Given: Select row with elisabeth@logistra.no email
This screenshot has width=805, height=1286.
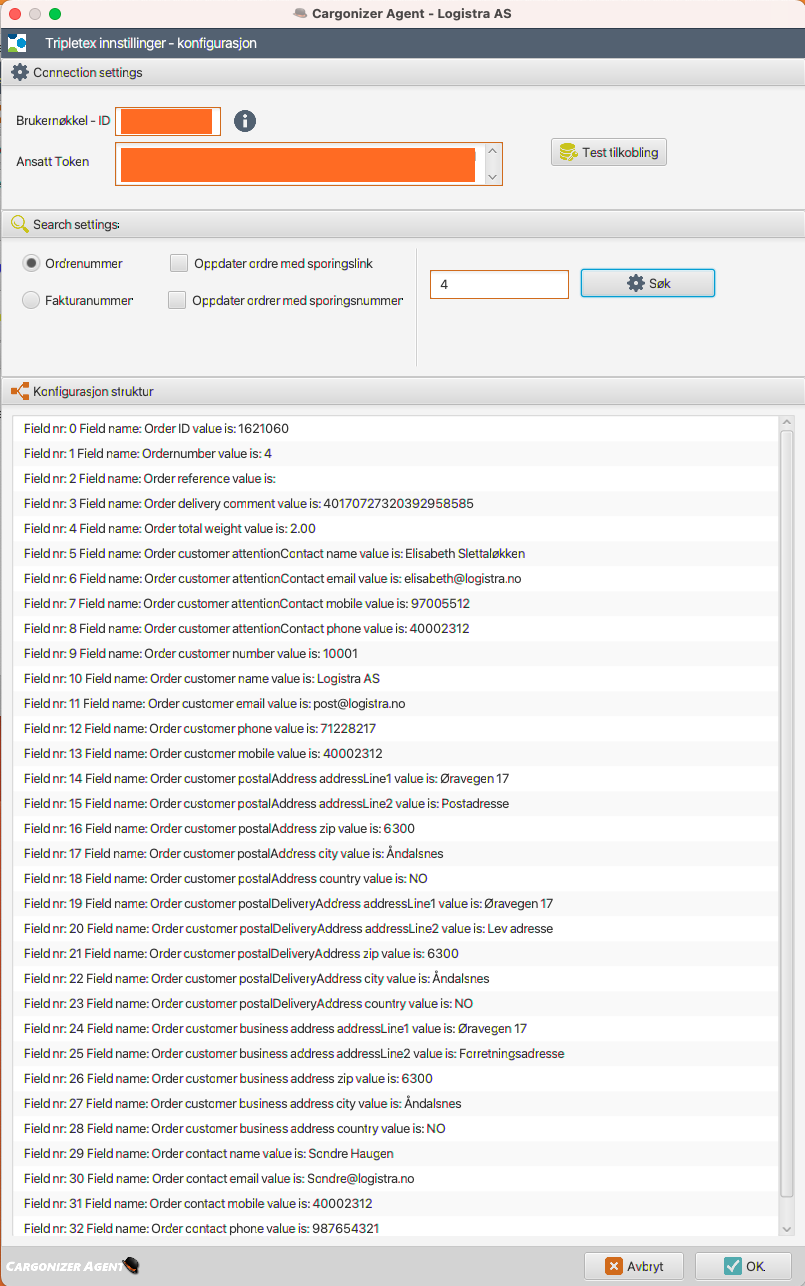Looking at the screenshot, I should pyautogui.click(x=396, y=578).
